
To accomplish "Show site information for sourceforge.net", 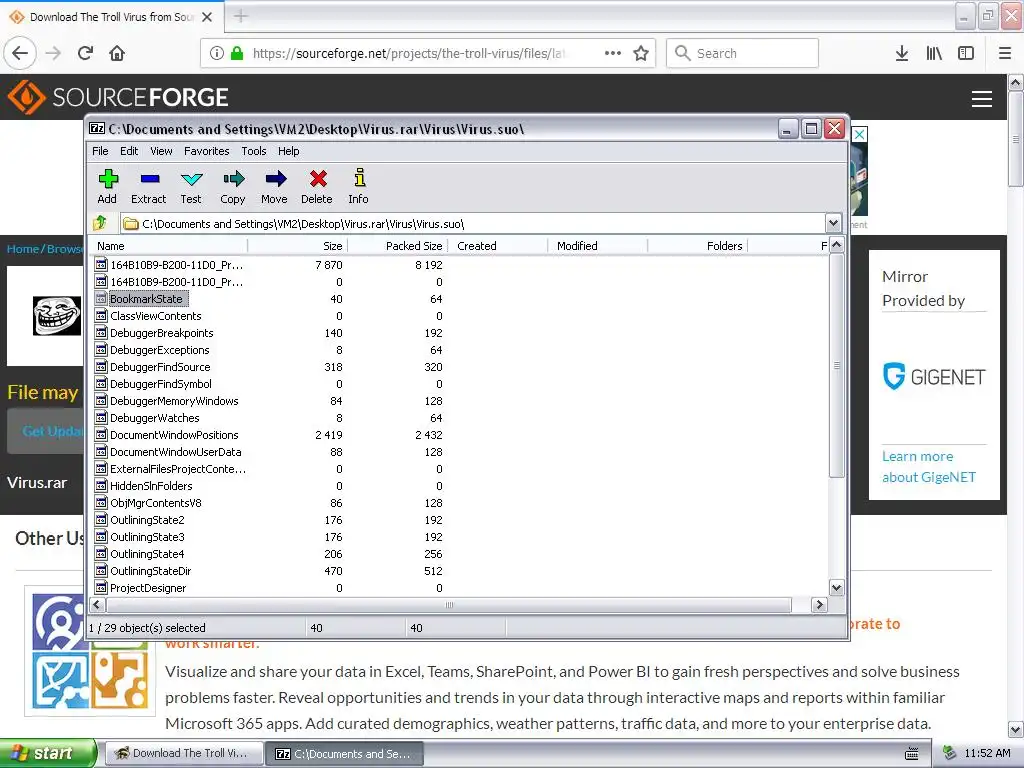I will (x=217, y=53).
